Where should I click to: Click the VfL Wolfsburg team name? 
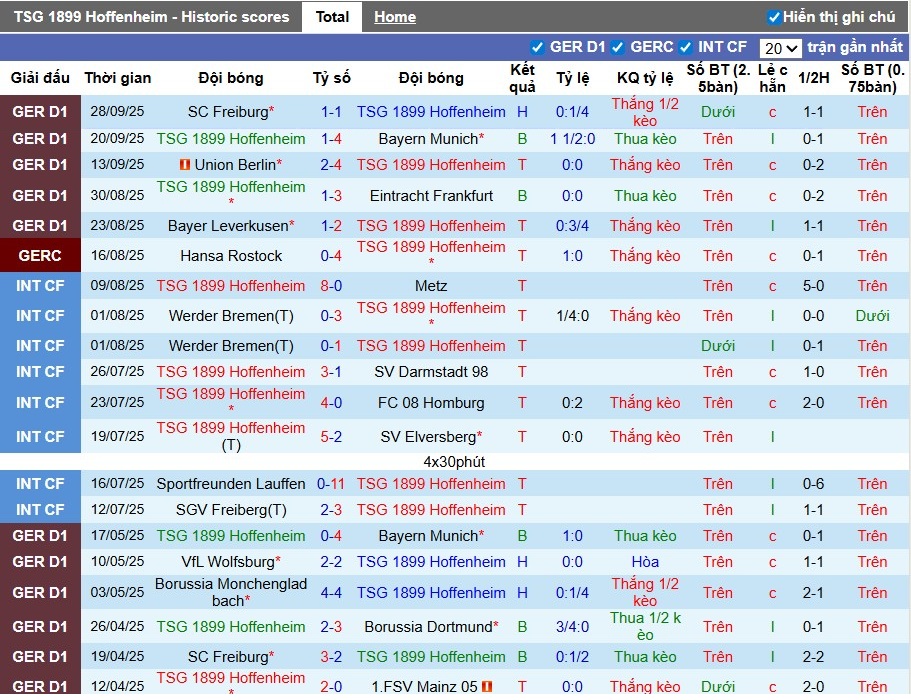[228, 562]
